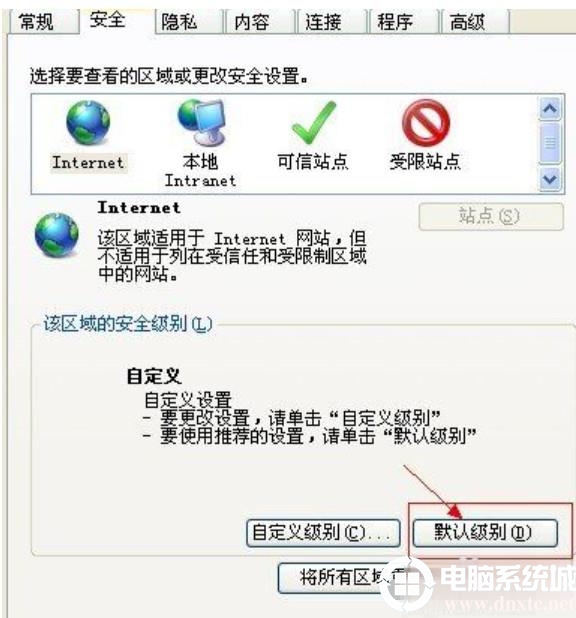Go to the 连接 tab
This screenshot has height=618, width=576.
[x=323, y=22]
